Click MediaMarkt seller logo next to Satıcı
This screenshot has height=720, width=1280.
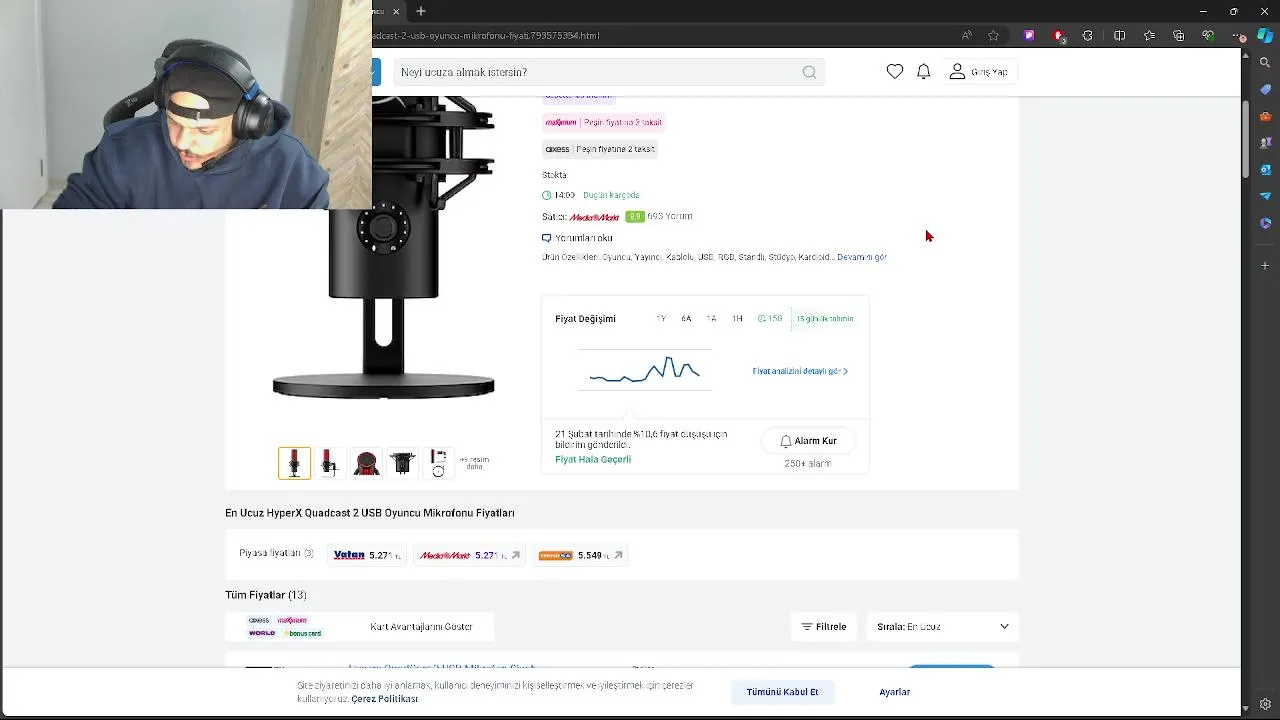(594, 217)
